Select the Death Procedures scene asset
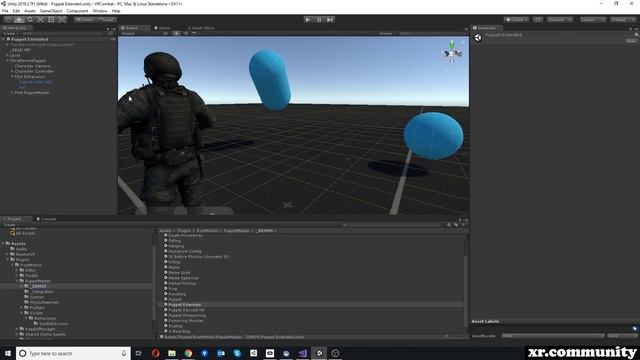 [185, 236]
